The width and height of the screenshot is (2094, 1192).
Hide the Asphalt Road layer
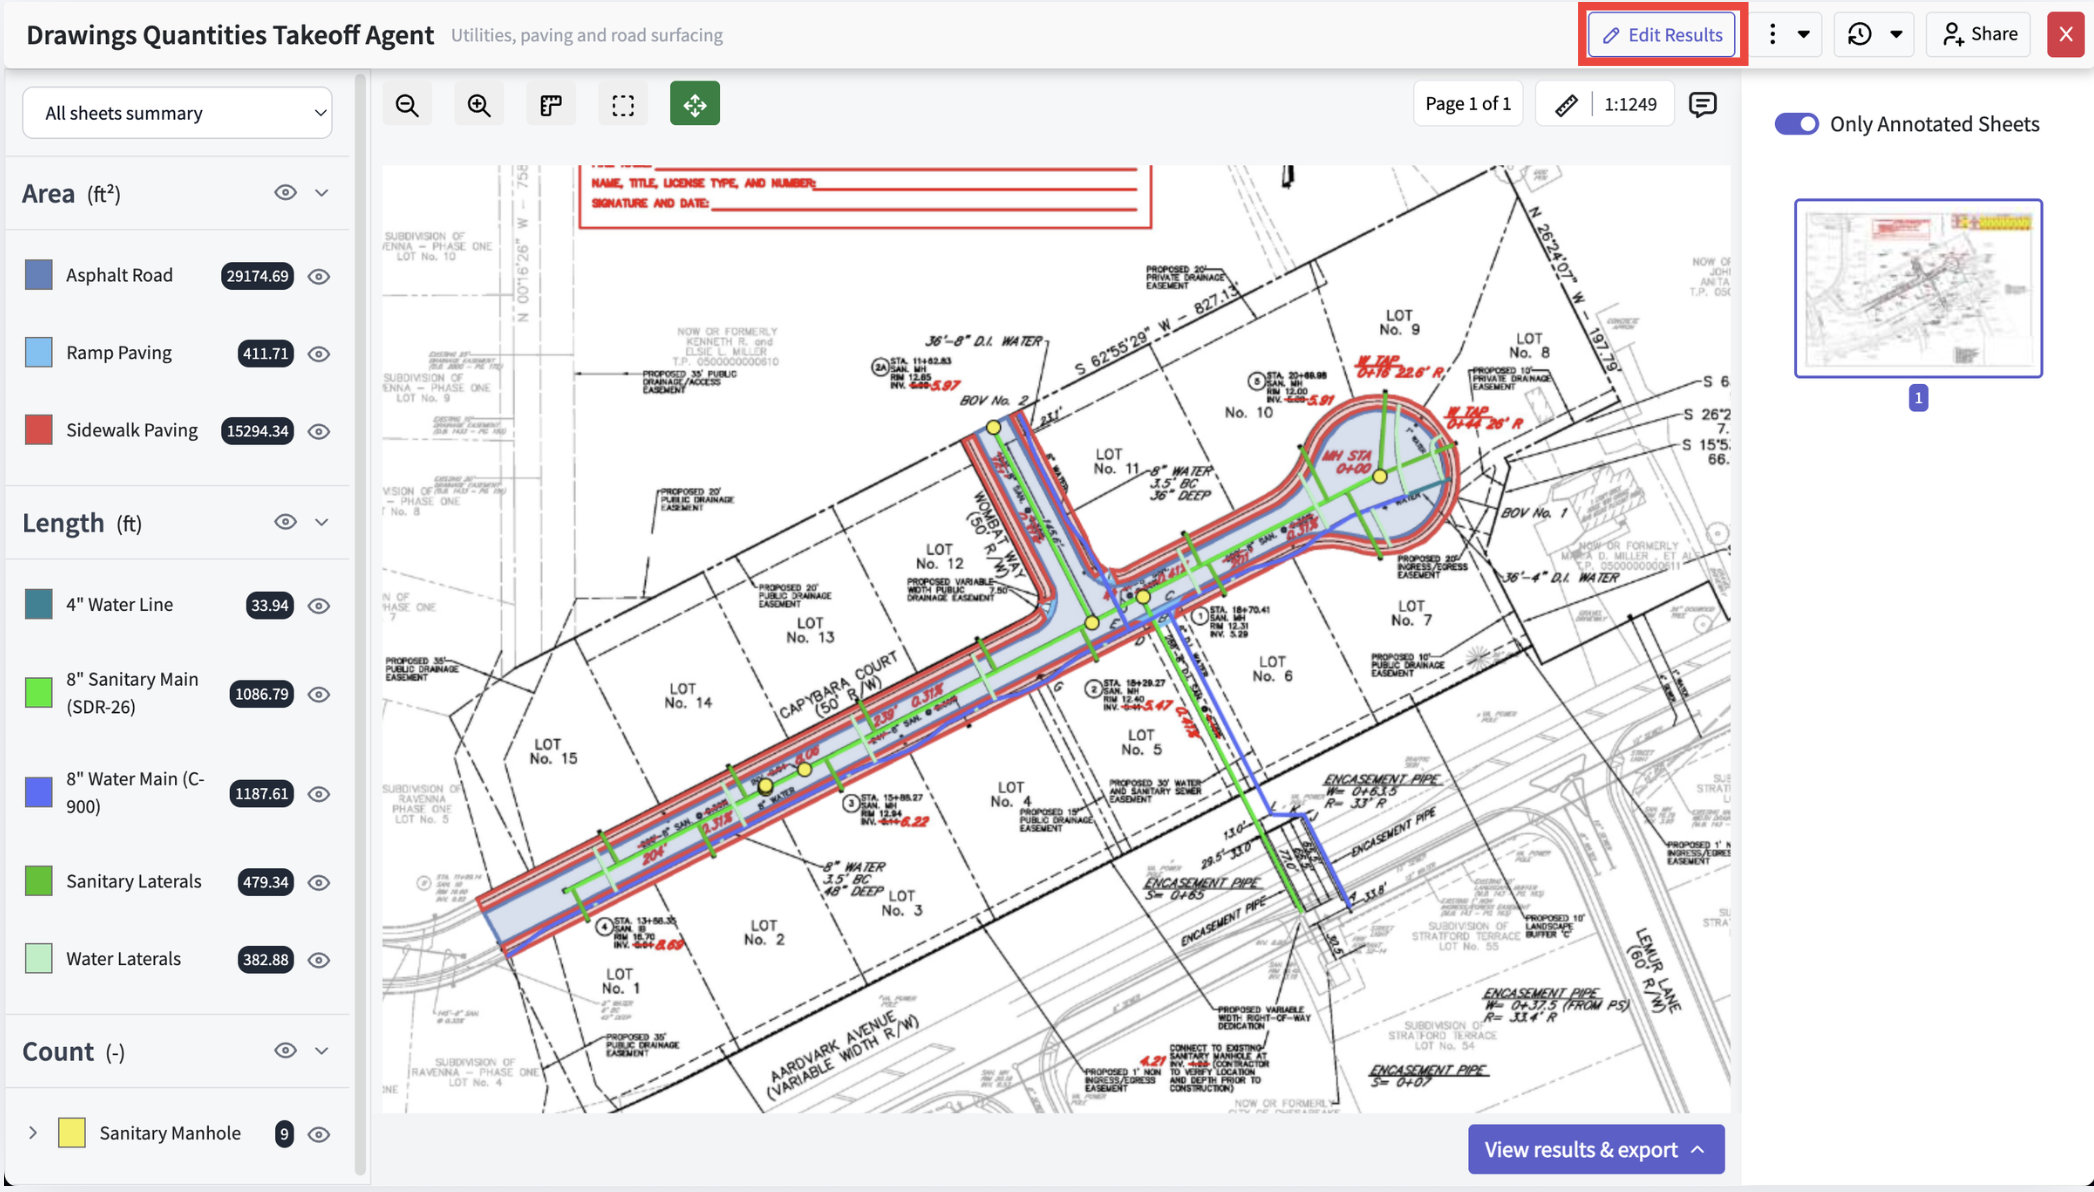pos(319,276)
